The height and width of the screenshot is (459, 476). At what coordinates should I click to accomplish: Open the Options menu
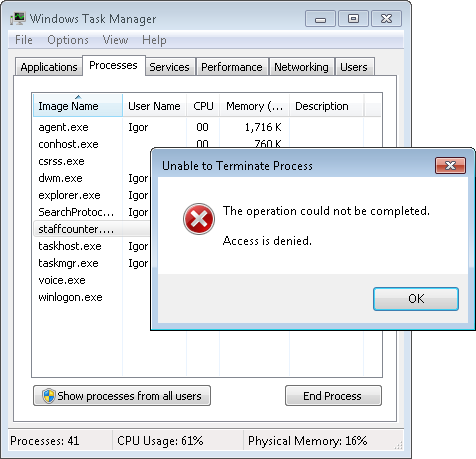68,40
